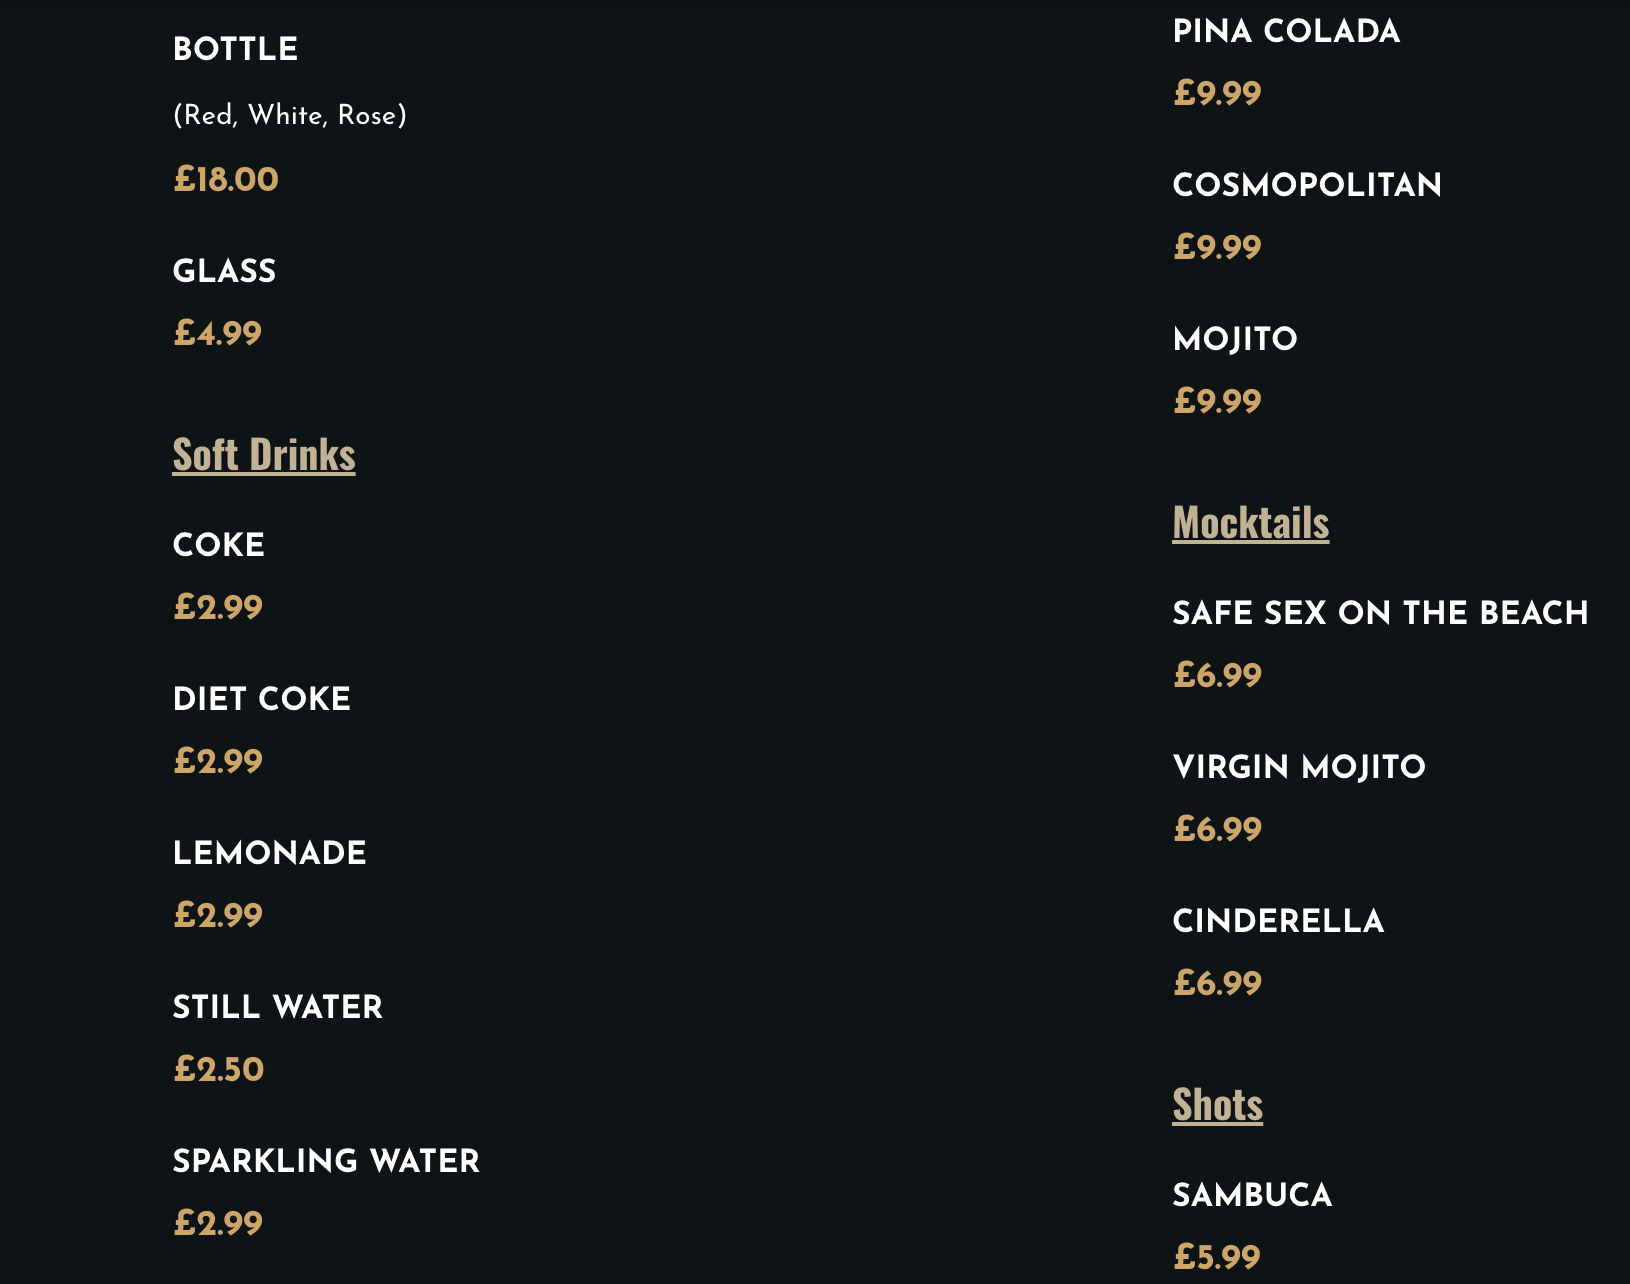1630x1284 pixels.
Task: Choose the STILL WATER item
Action: pyautogui.click(x=278, y=1007)
